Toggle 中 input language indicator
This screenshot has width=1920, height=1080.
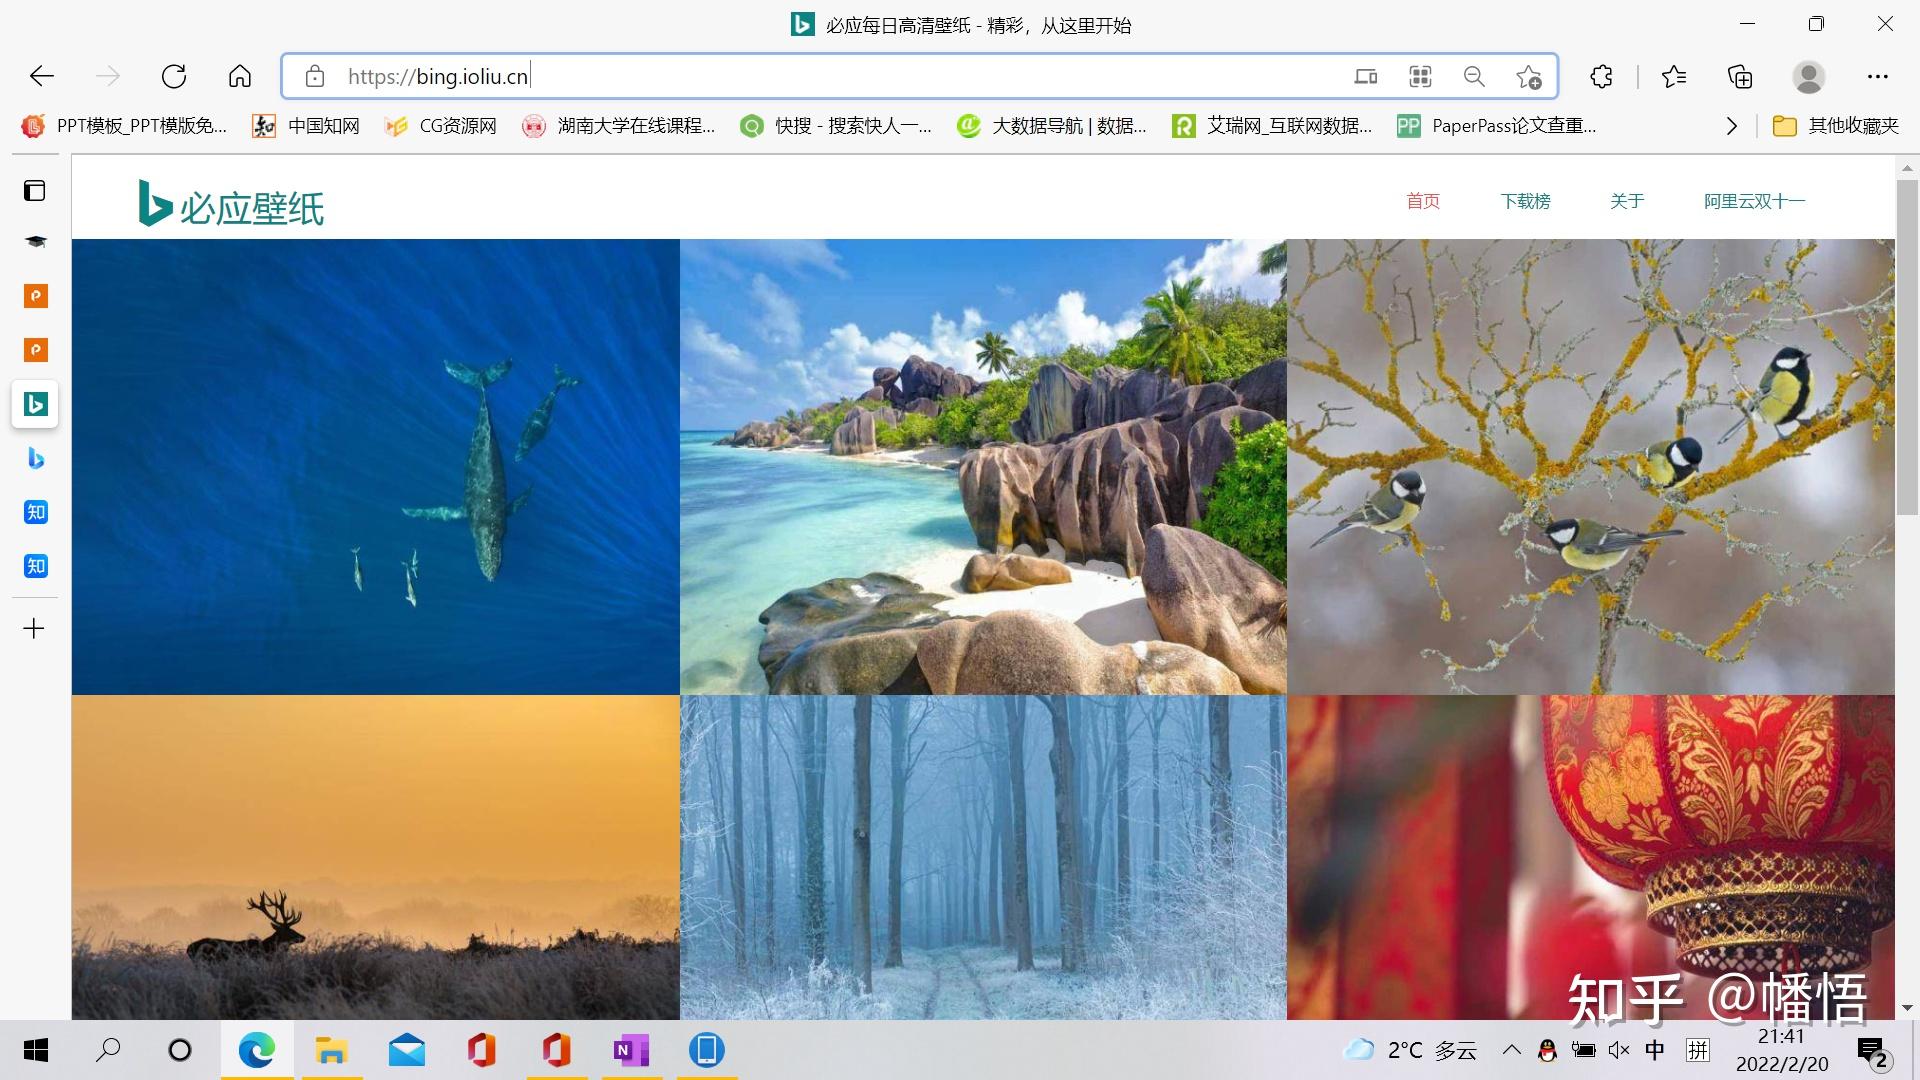(x=1655, y=1050)
